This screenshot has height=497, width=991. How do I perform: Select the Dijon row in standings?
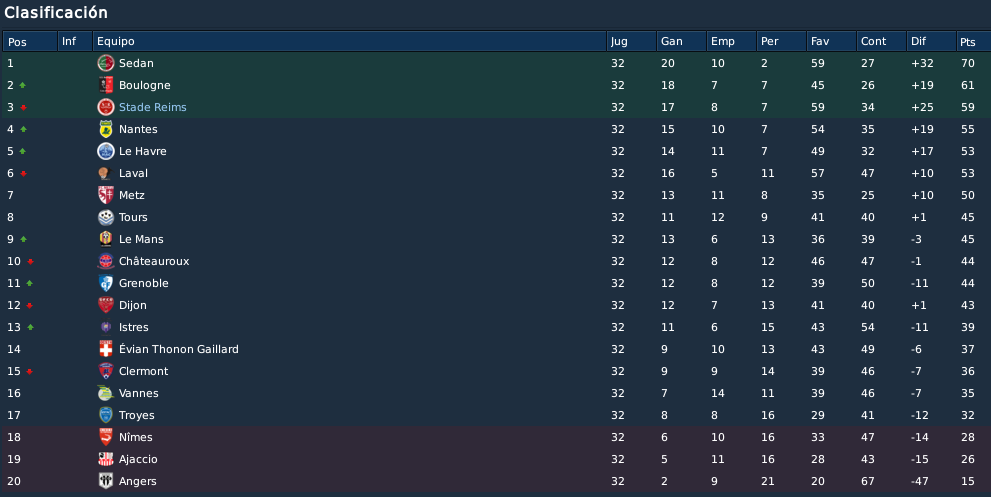pos(496,305)
